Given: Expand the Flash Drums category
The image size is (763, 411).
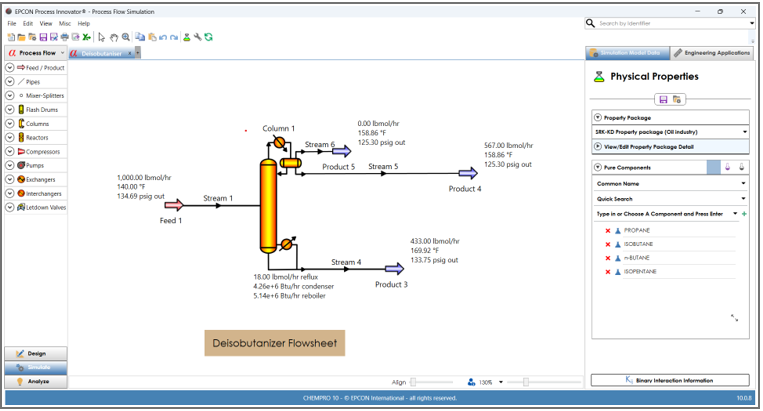Looking at the screenshot, I should pos(10,109).
